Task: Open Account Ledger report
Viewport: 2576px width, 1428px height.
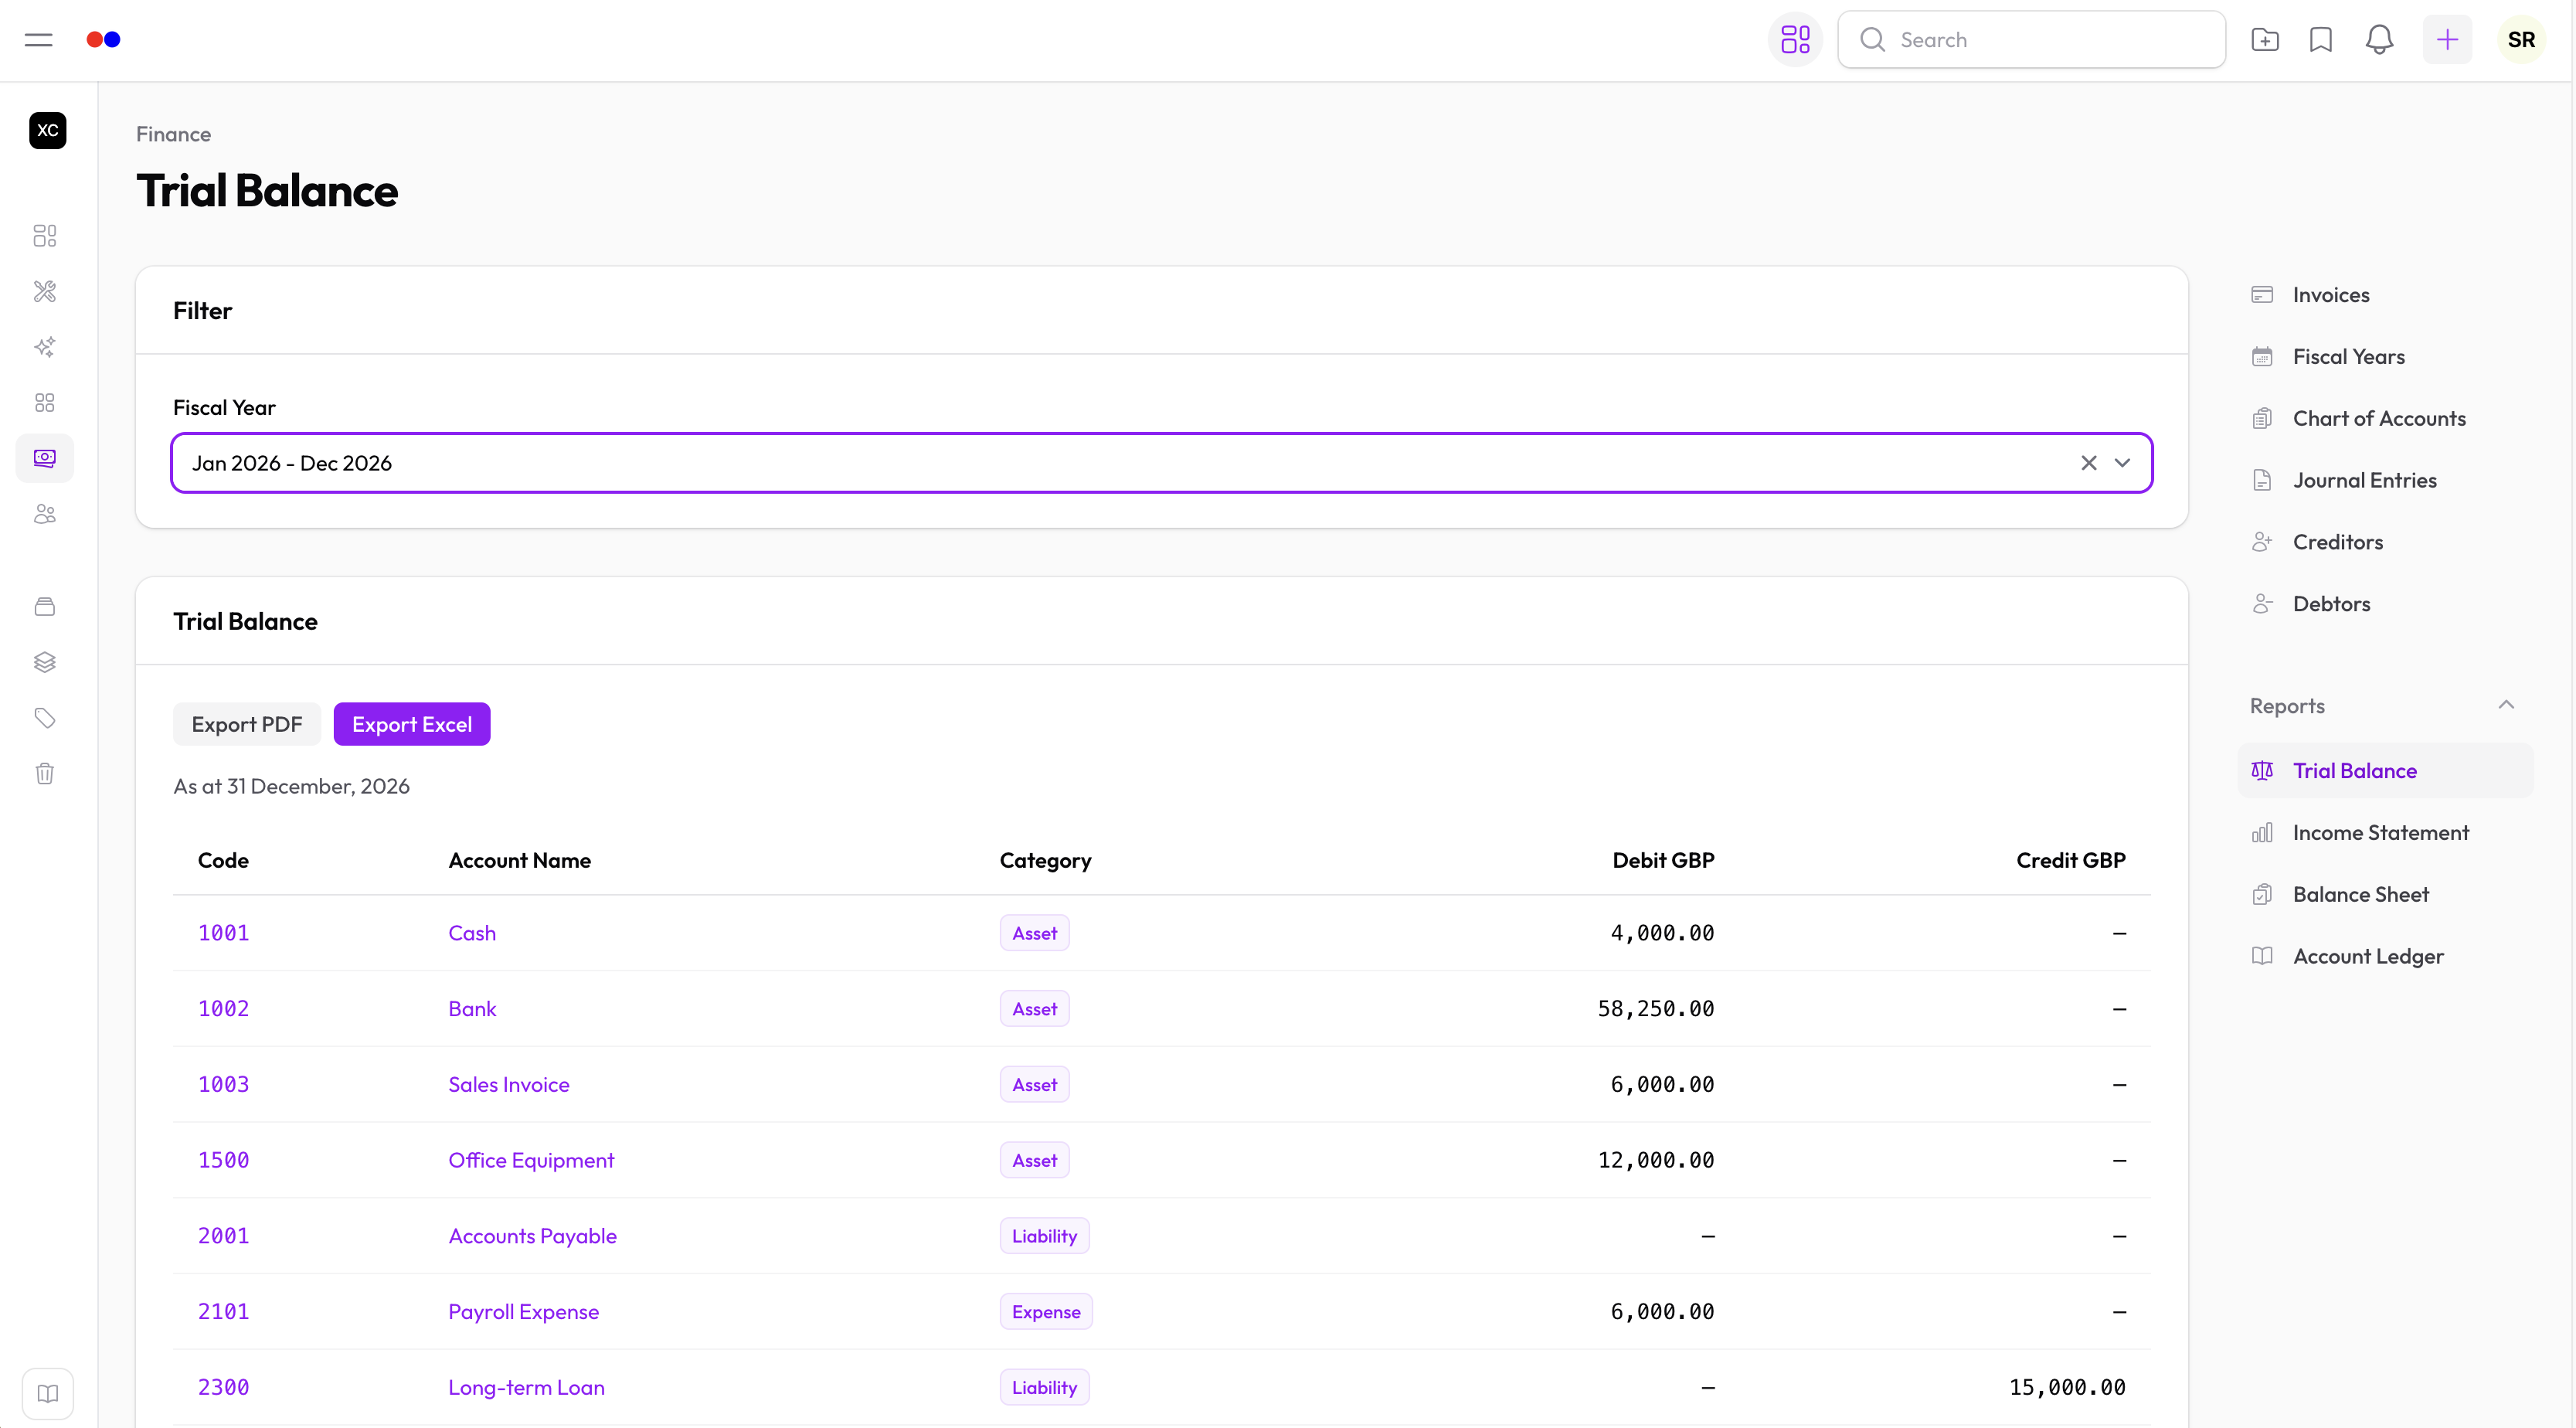Action: [2384, 957]
